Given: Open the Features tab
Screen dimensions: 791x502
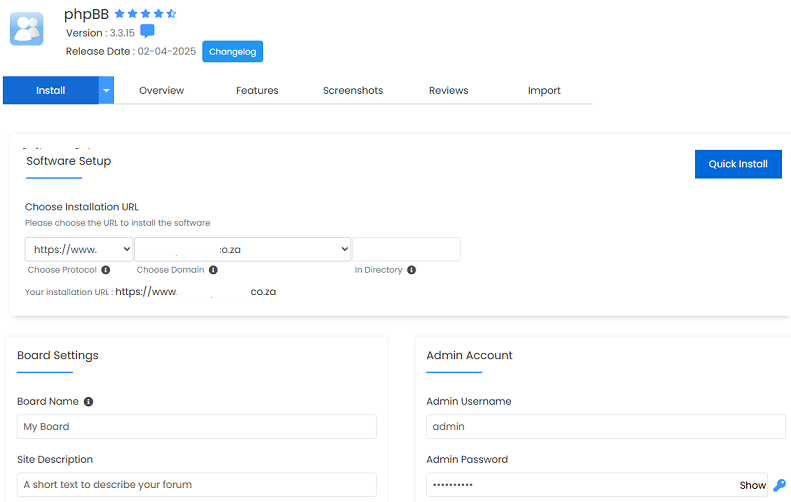Looking at the screenshot, I should (257, 90).
